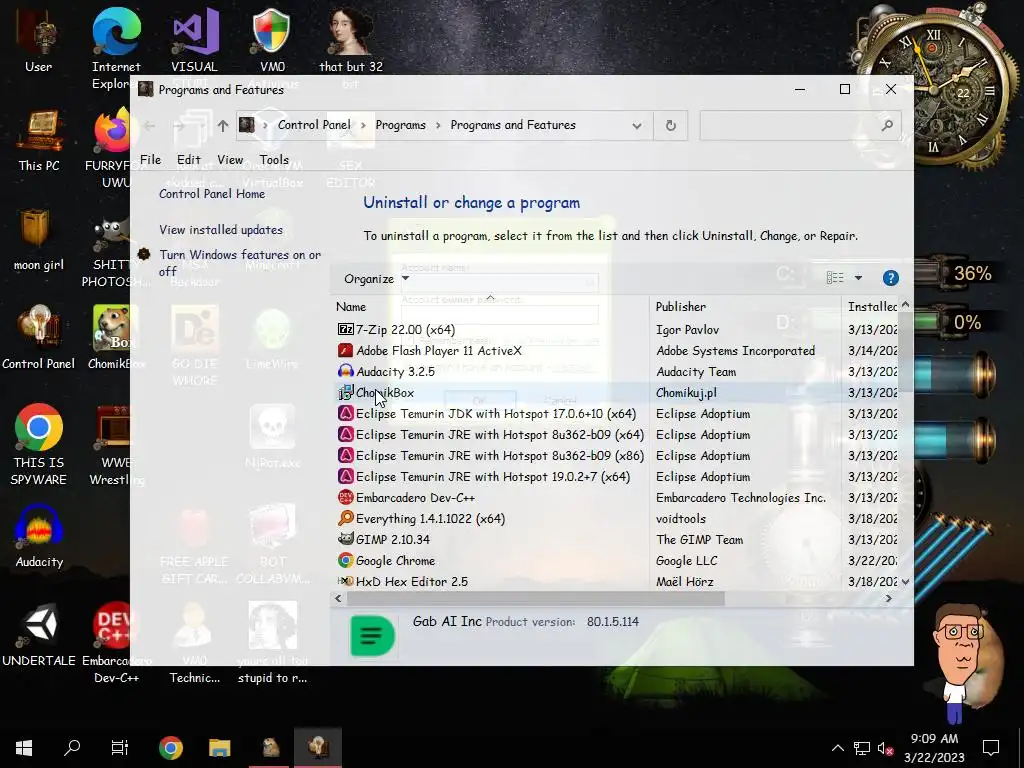1024x768 pixels.
Task: Open Task View on taskbar
Action: pyautogui.click(x=120, y=747)
